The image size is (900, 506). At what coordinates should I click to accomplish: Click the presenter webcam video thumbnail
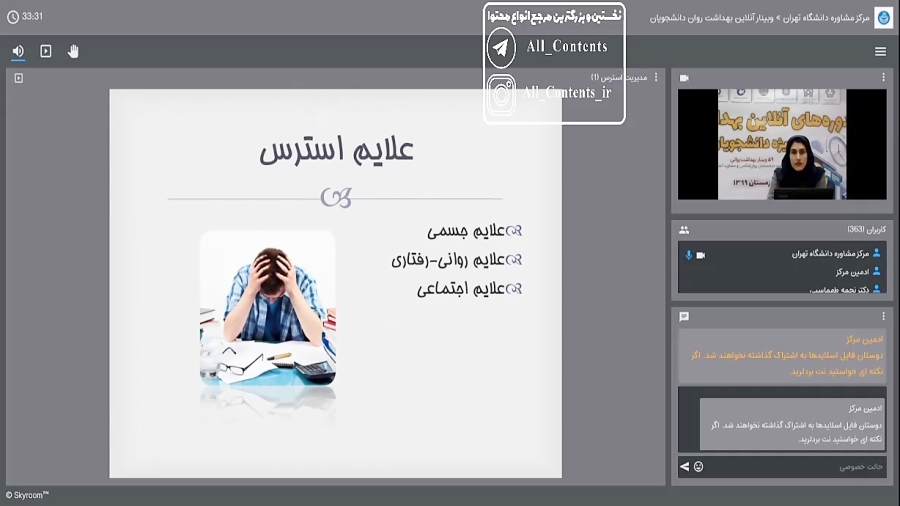(x=782, y=144)
